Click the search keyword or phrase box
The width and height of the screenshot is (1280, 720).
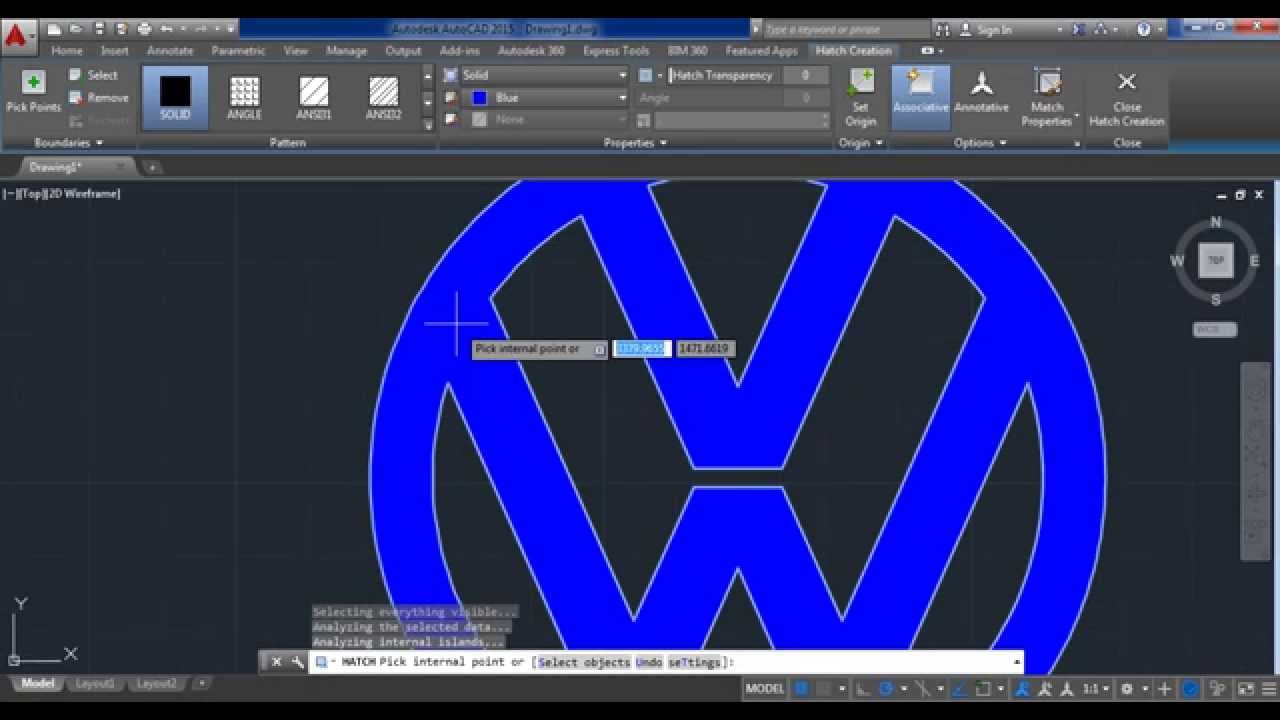[x=844, y=30]
